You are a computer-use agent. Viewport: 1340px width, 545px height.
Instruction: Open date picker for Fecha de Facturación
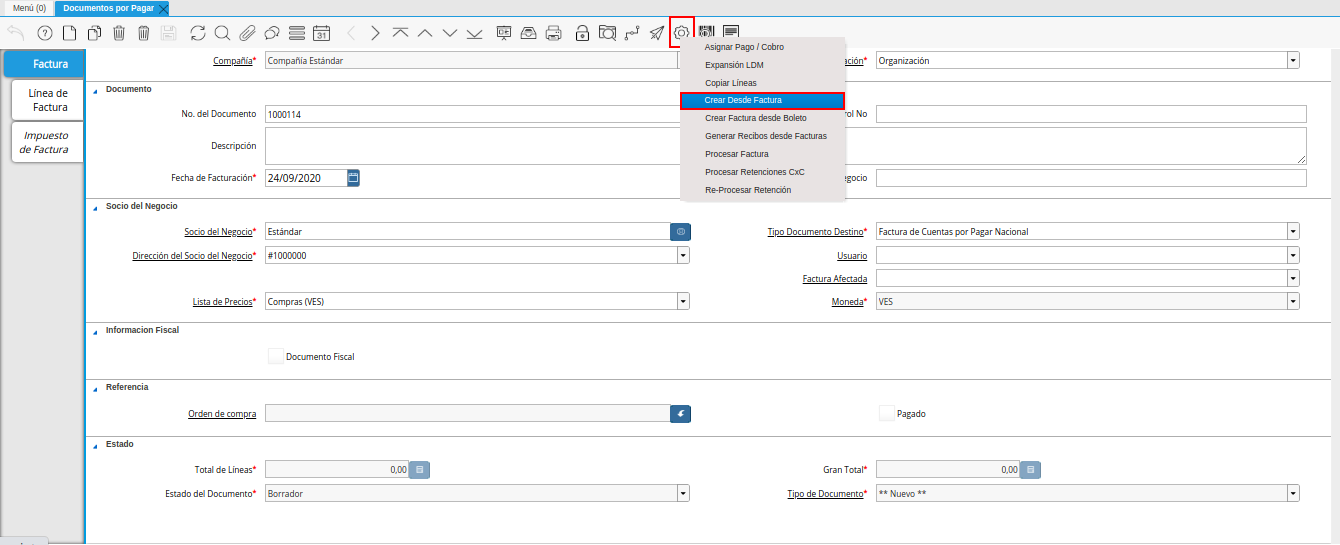click(353, 178)
